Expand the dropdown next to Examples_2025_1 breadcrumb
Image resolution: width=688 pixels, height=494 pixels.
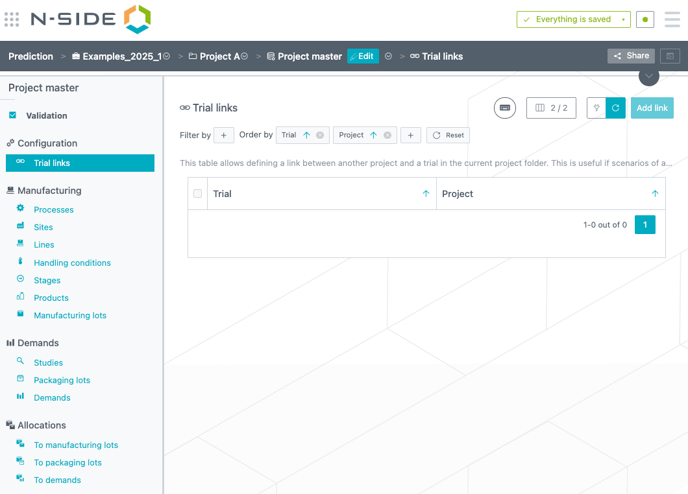[167, 57]
